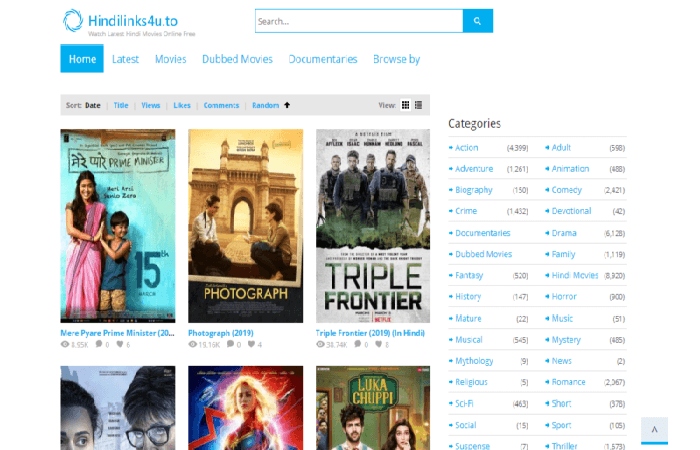Click Mere Pyare Prime Minister title link
Viewport: 700px width, 450px height.
coord(117,333)
